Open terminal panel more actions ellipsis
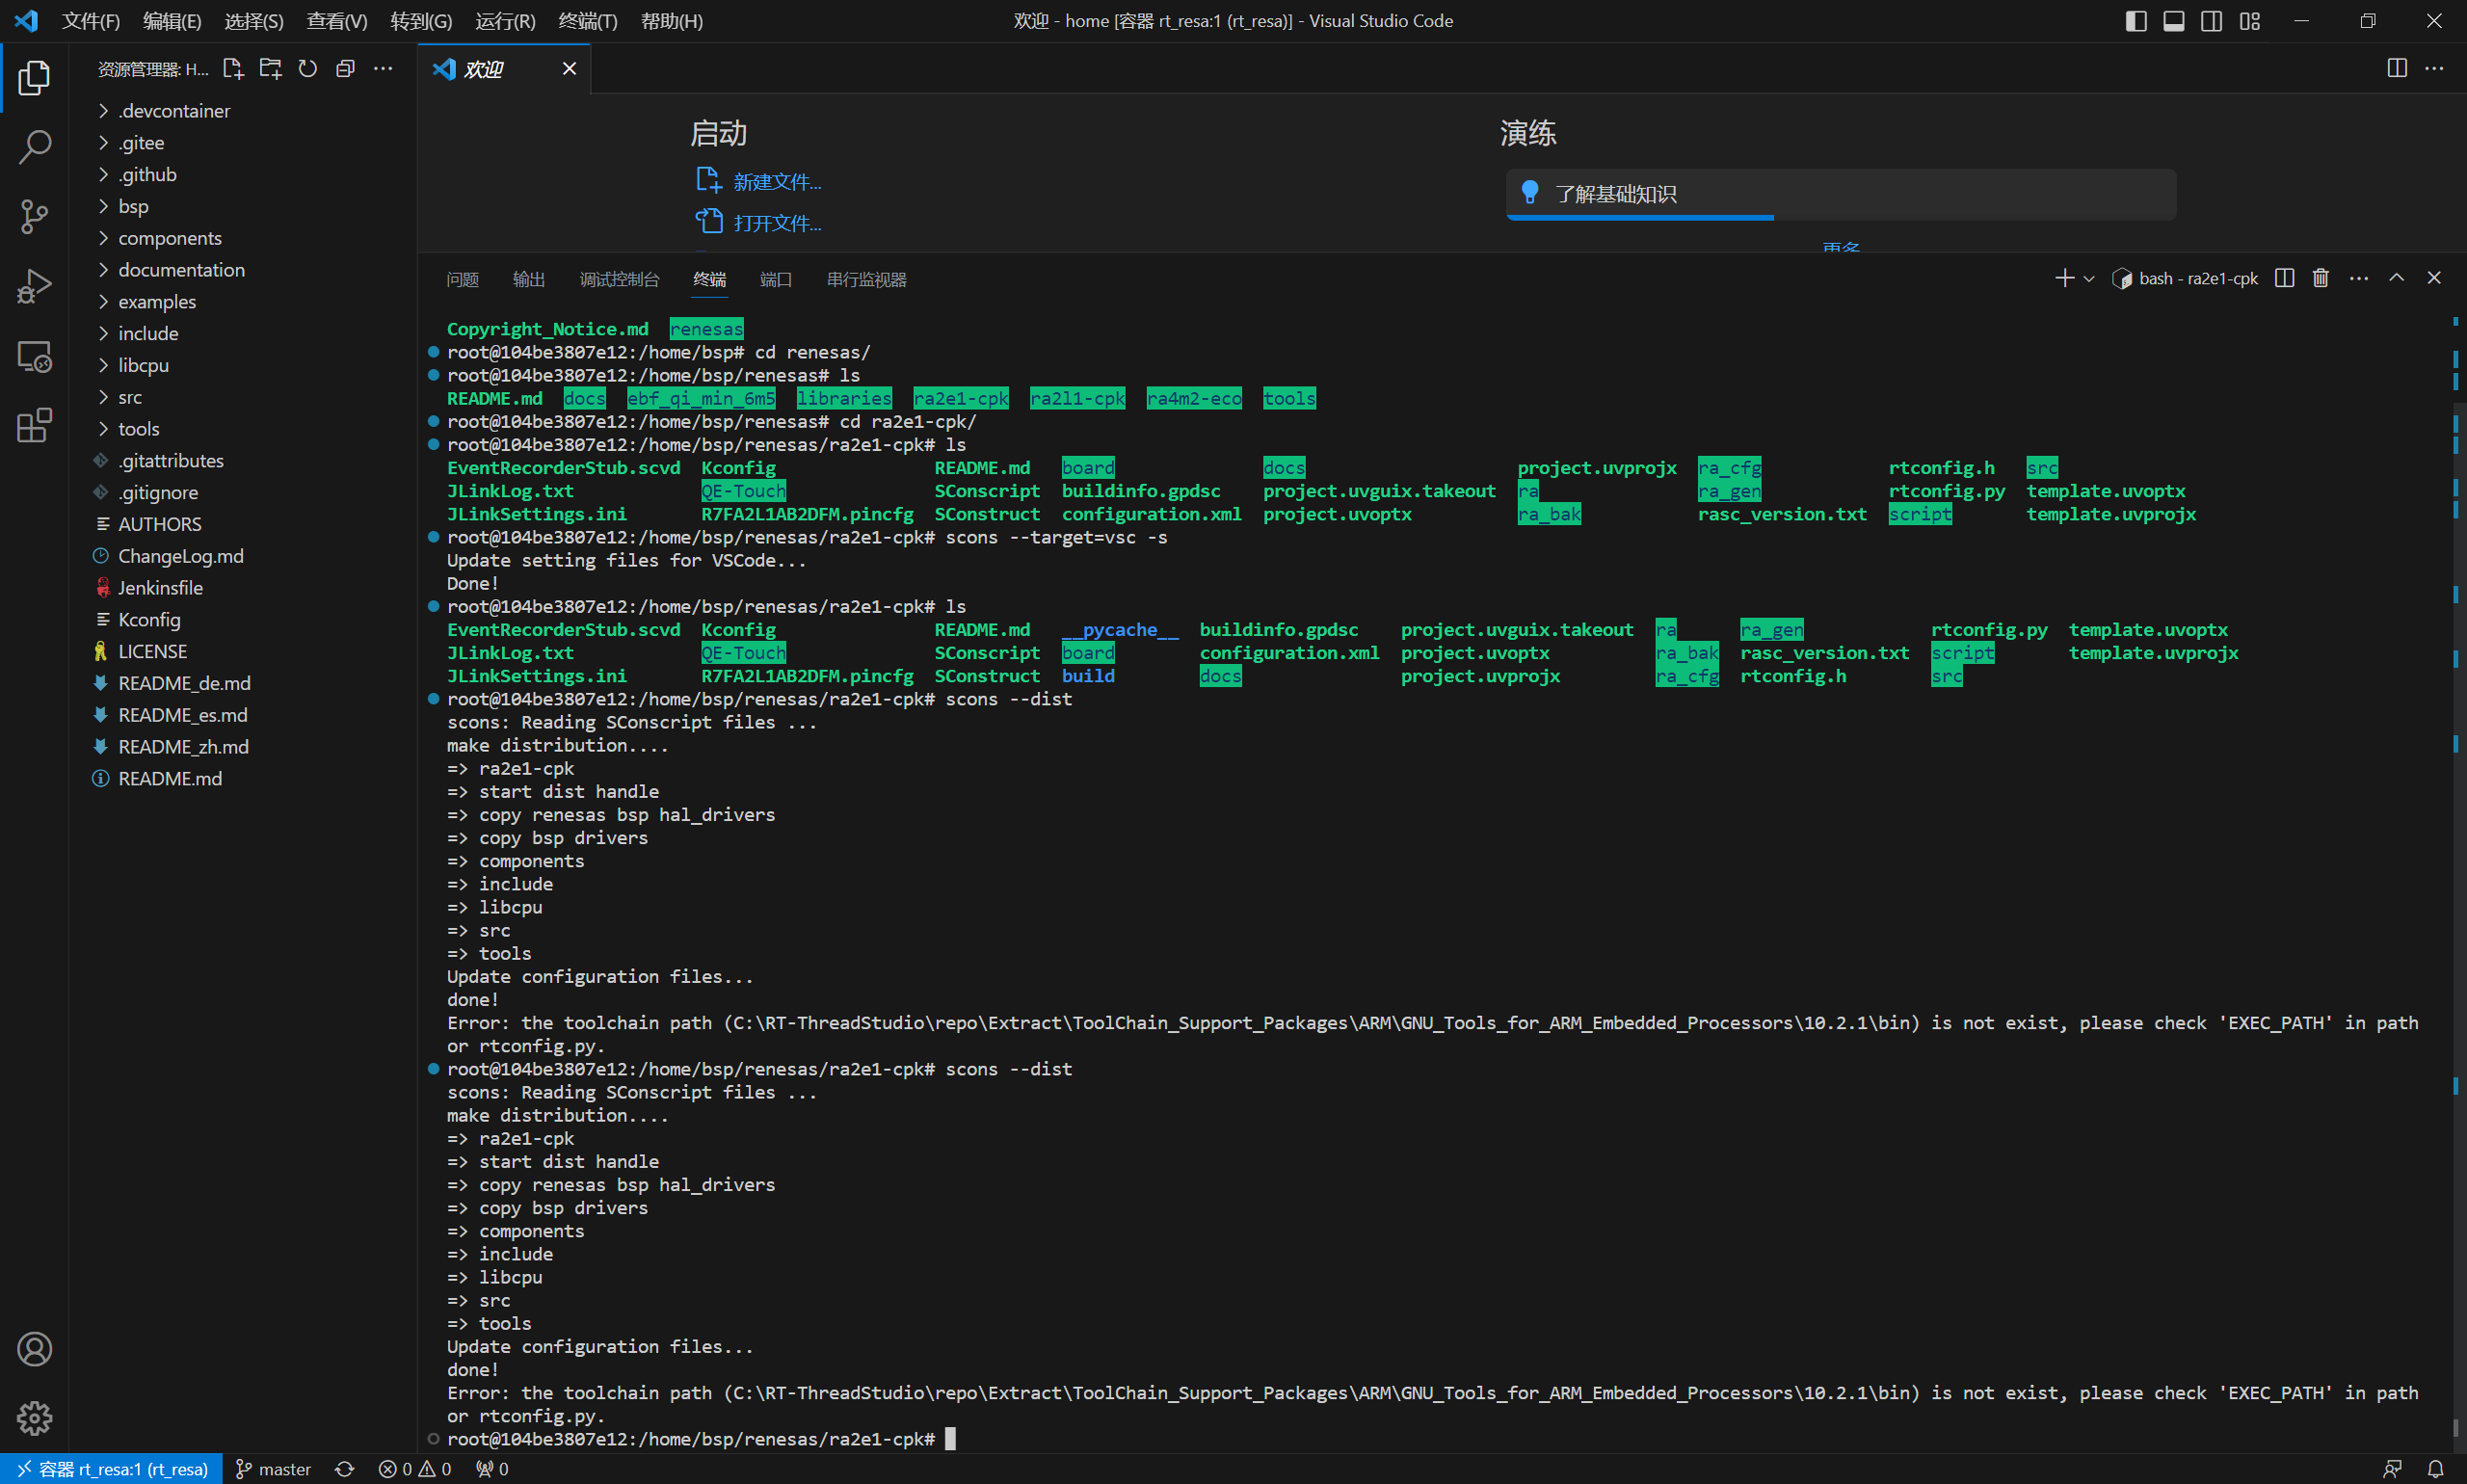 tap(2359, 278)
